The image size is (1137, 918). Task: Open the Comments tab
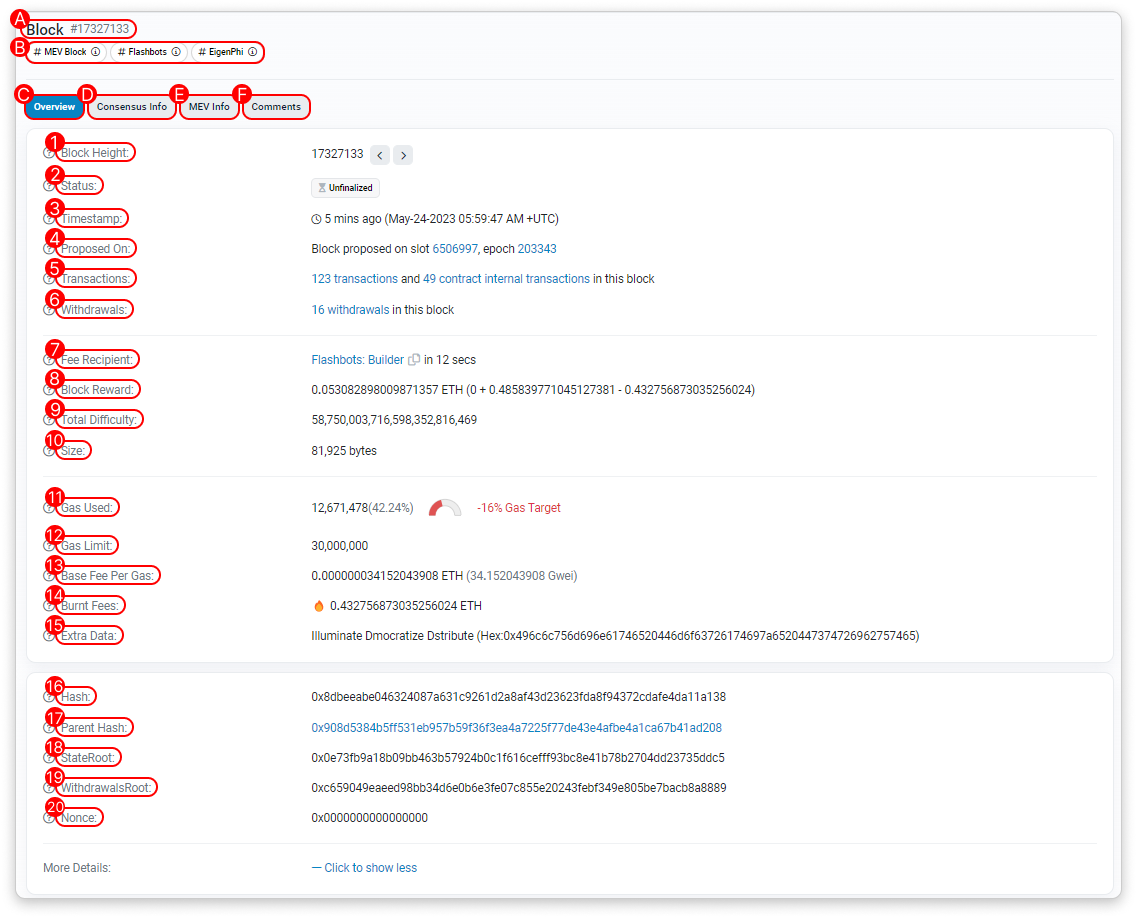pyautogui.click(x=276, y=107)
